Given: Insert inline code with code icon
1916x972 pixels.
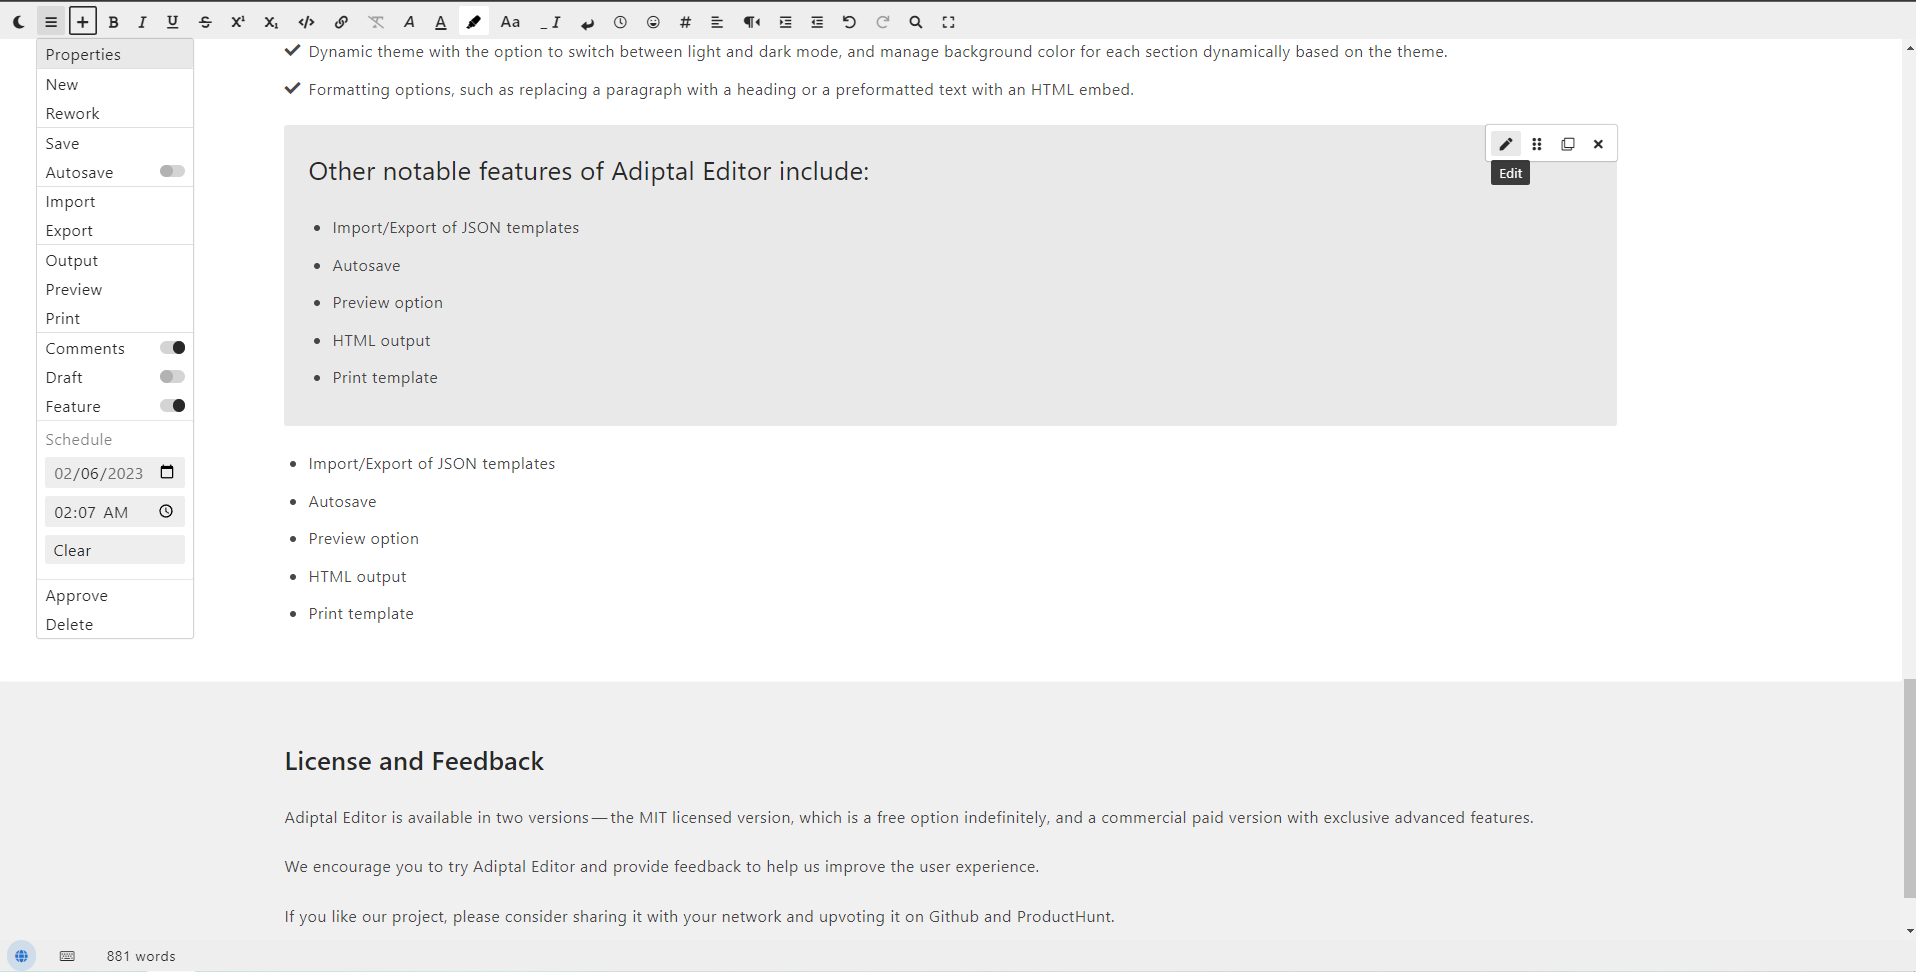Looking at the screenshot, I should click(307, 21).
